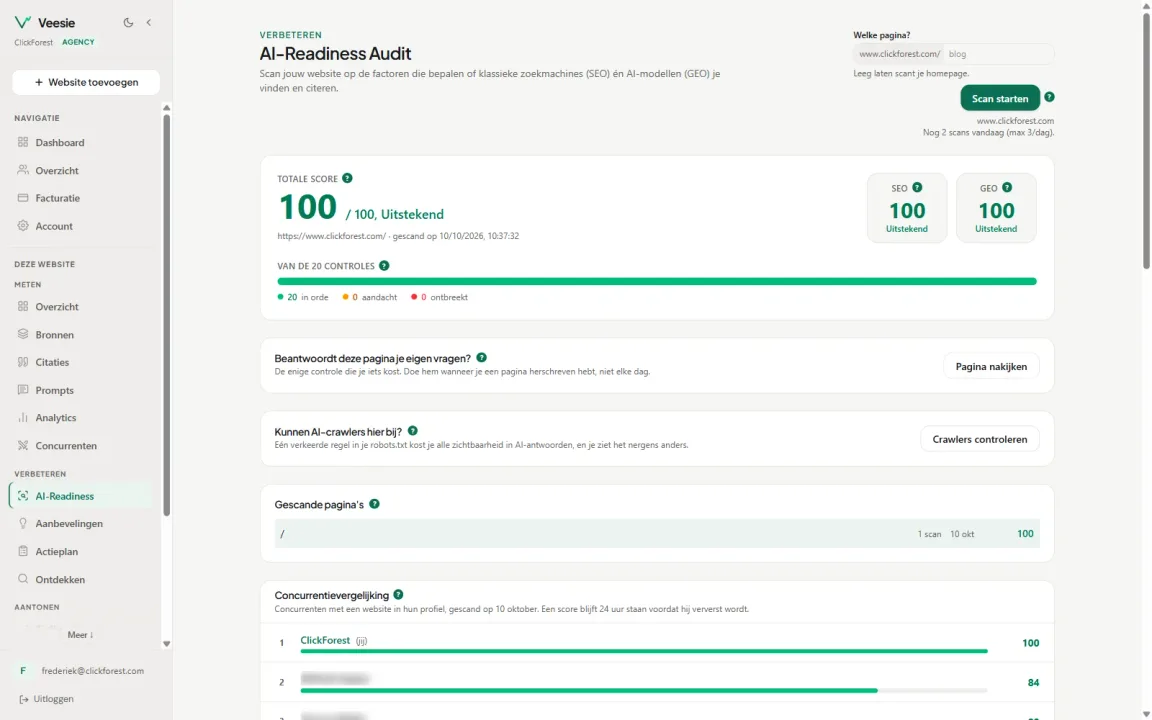The height and width of the screenshot is (720, 1152).
Task: Click the Crawlers controleren button
Action: (x=979, y=439)
